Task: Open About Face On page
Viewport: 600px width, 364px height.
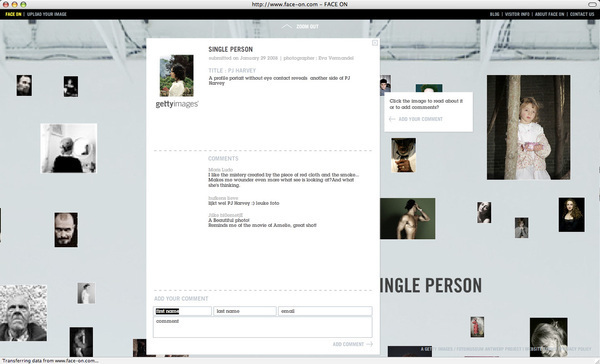Action: tap(549, 14)
